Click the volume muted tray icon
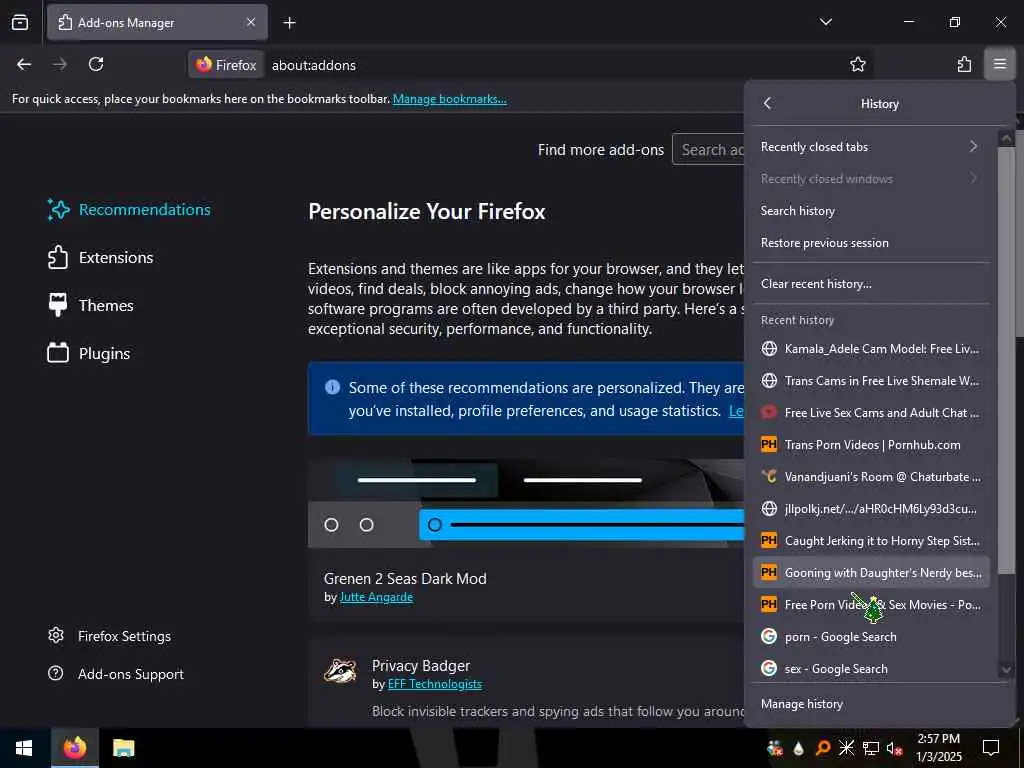Image resolution: width=1024 pixels, height=768 pixels. coord(895,748)
